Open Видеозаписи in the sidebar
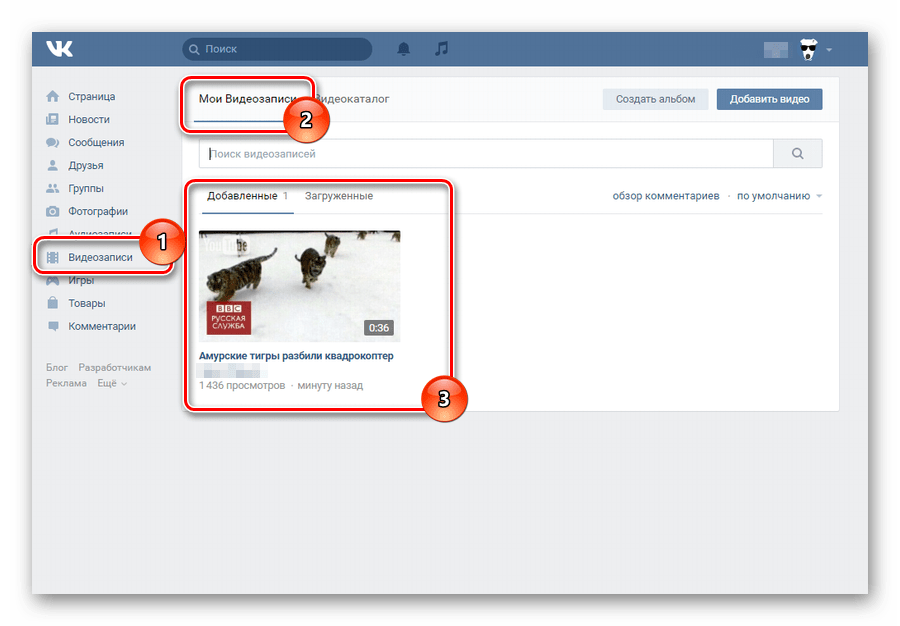 coord(100,257)
